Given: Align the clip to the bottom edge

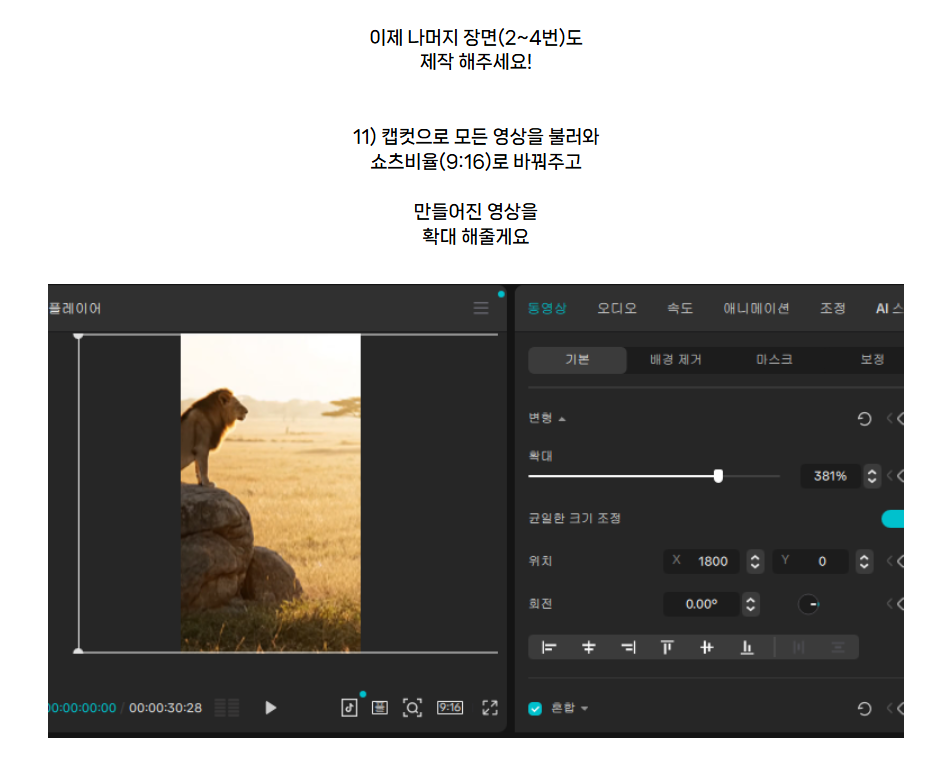Looking at the screenshot, I should click(x=747, y=647).
